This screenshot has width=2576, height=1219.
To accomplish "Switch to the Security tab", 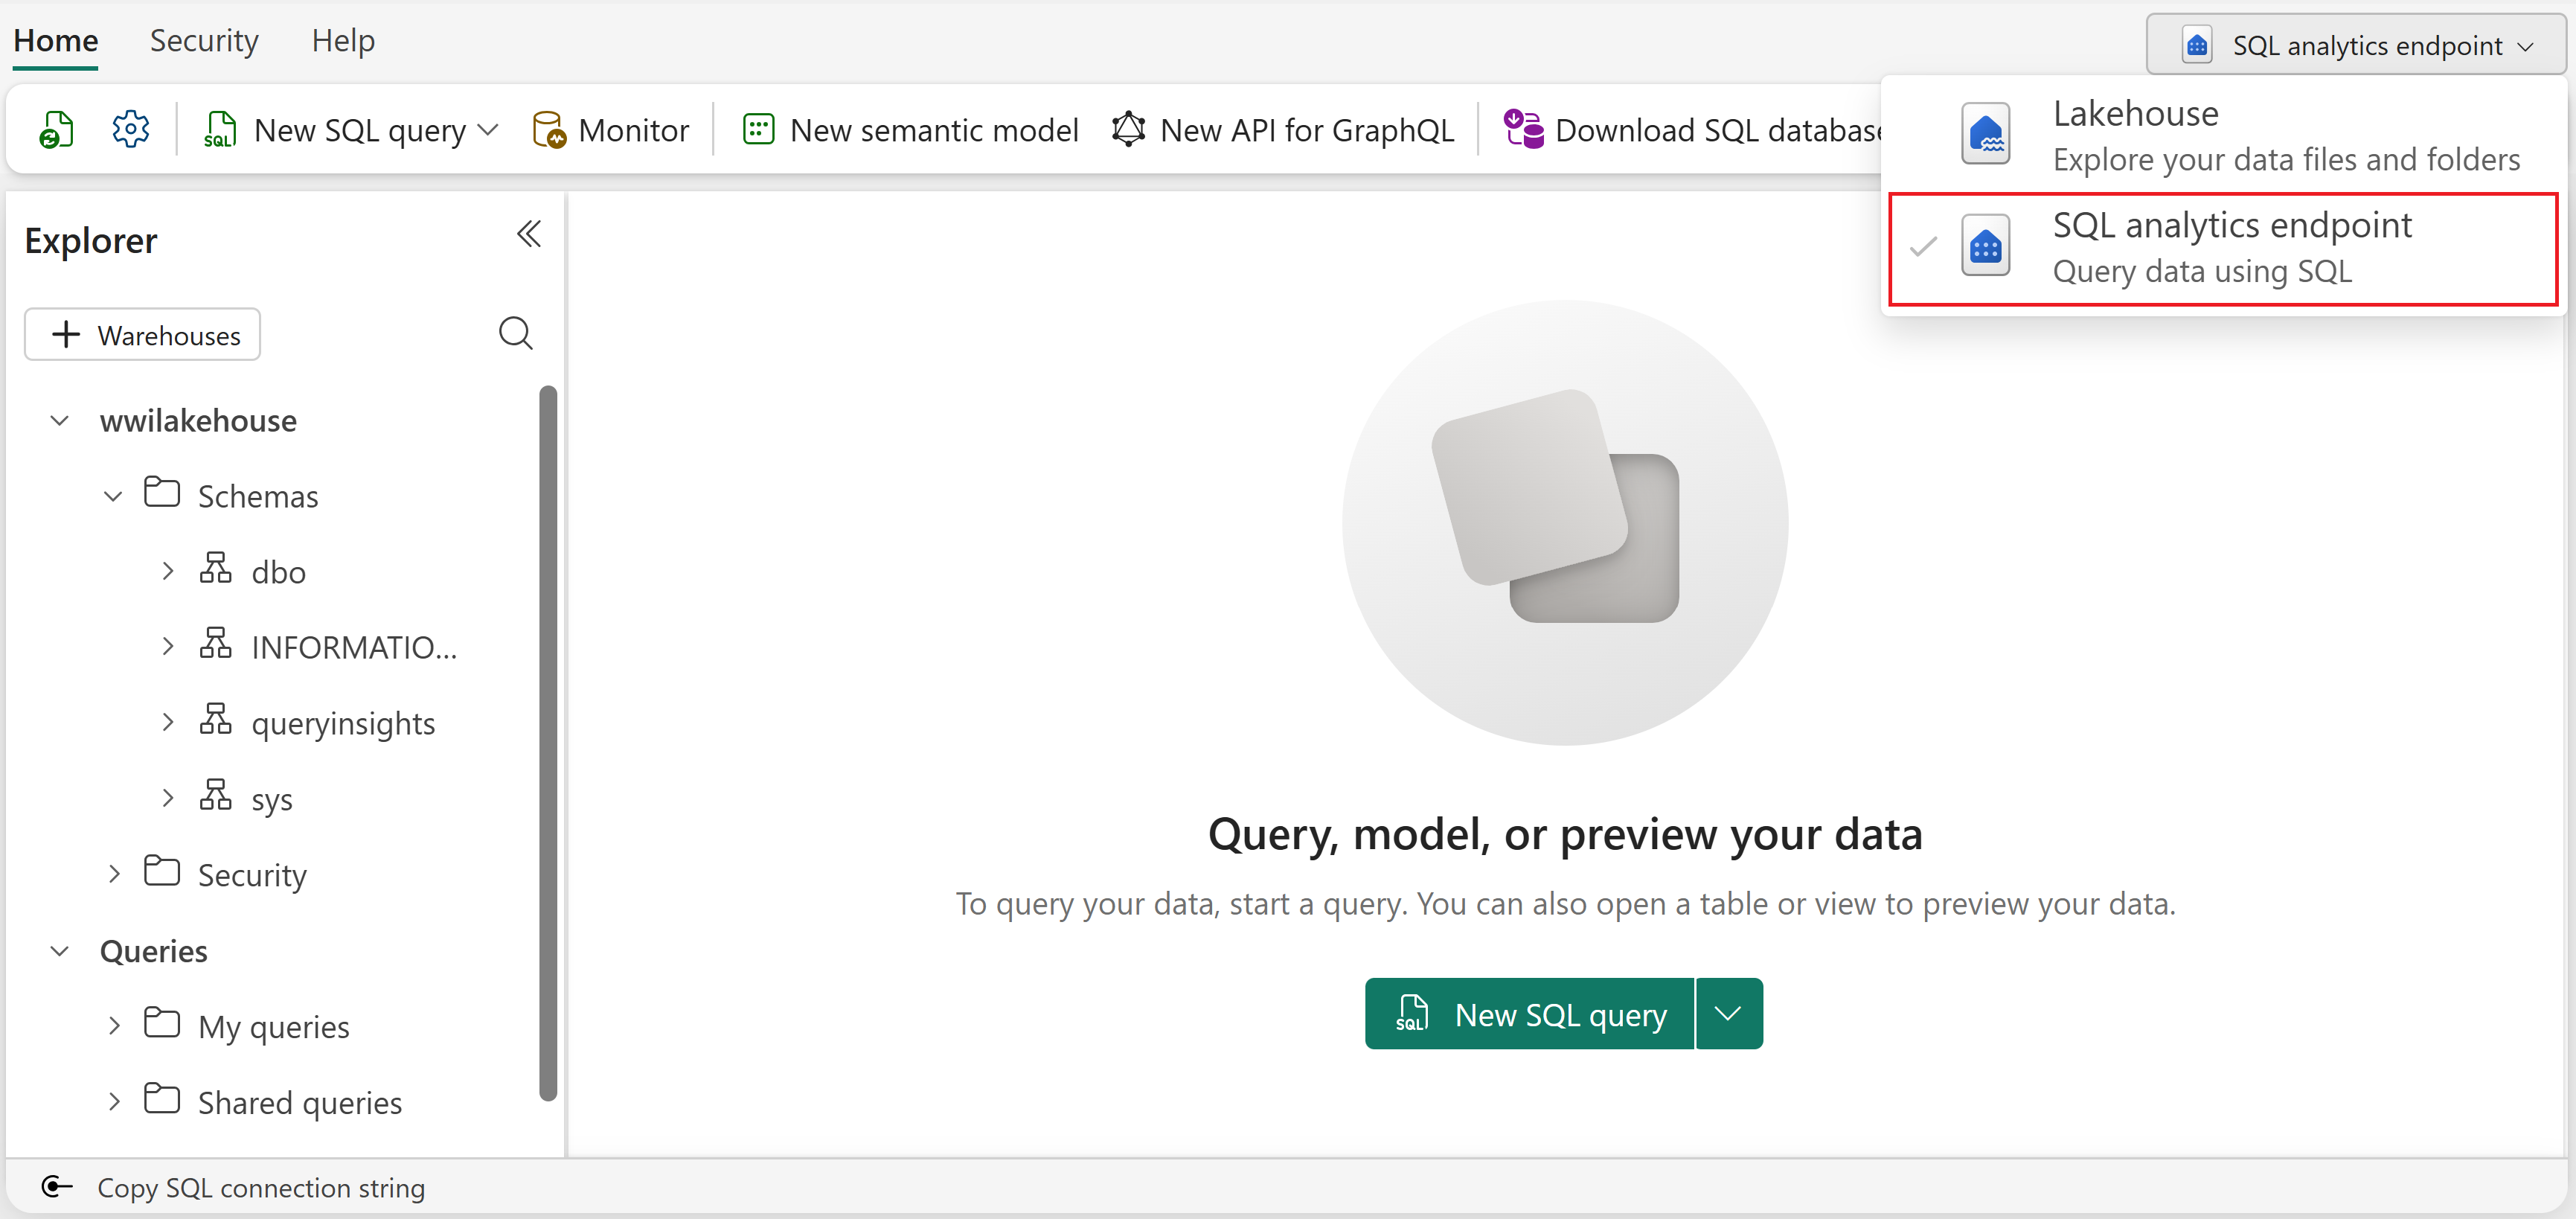I will [204, 40].
